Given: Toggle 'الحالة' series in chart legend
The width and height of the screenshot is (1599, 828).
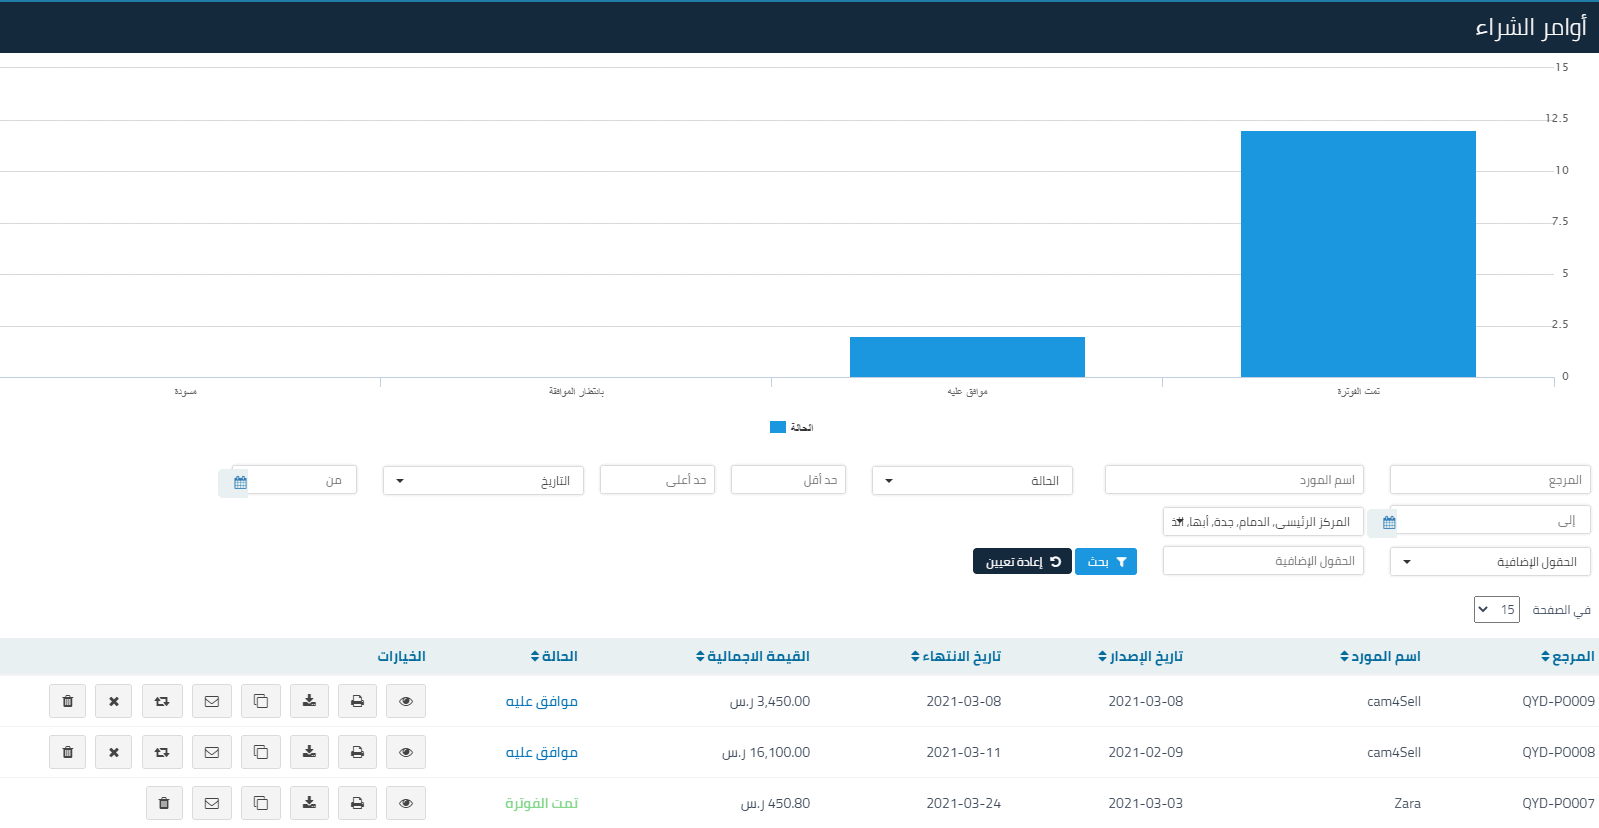Looking at the screenshot, I should (x=791, y=428).
